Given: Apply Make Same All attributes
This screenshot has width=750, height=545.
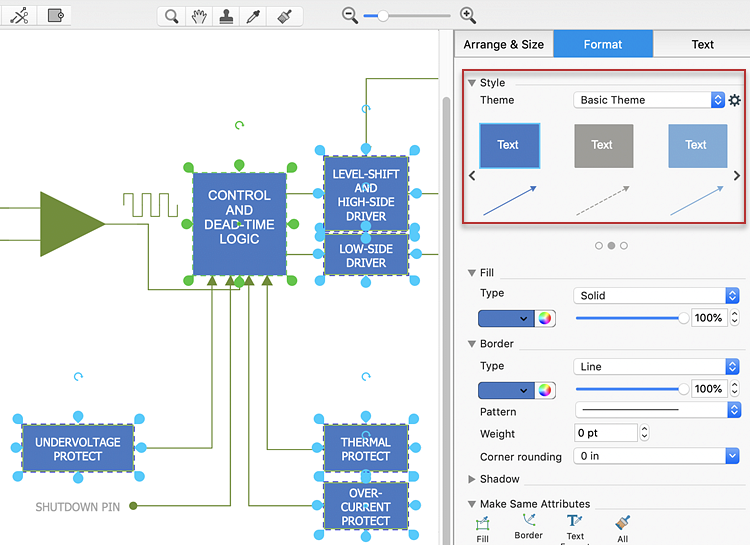Looking at the screenshot, I should click(622, 524).
